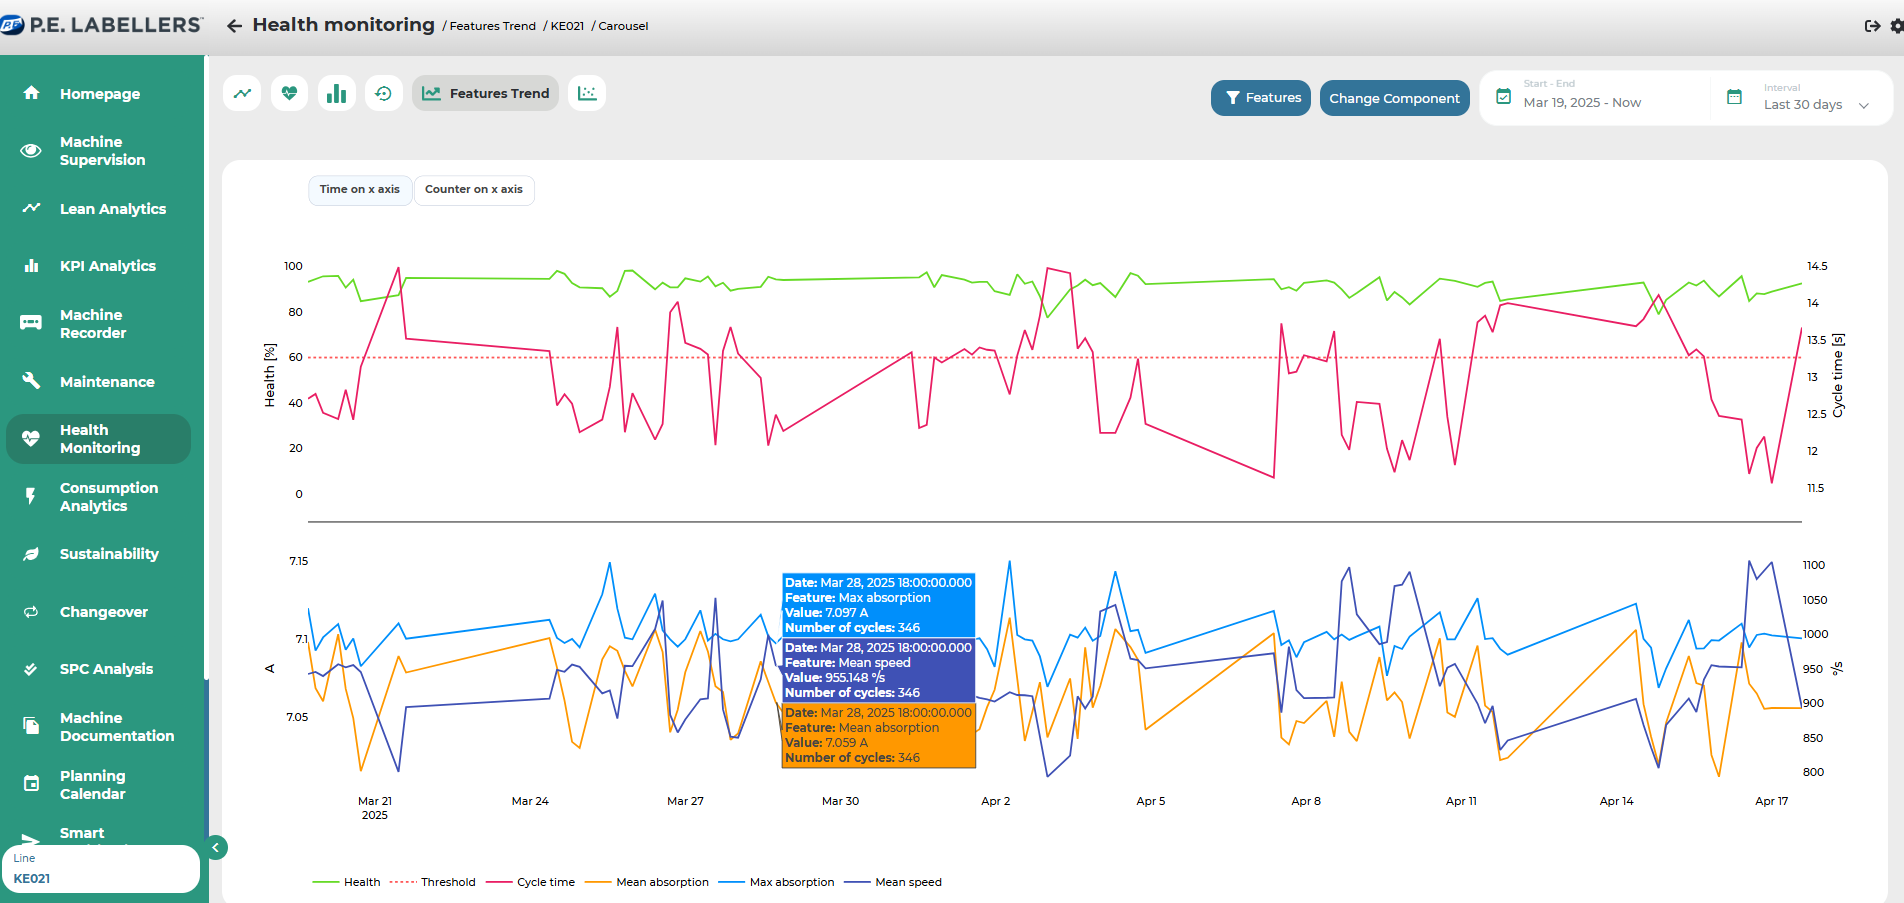The width and height of the screenshot is (1904, 903).
Task: Collapse the sidebar with chevron arrow
Action: click(216, 848)
